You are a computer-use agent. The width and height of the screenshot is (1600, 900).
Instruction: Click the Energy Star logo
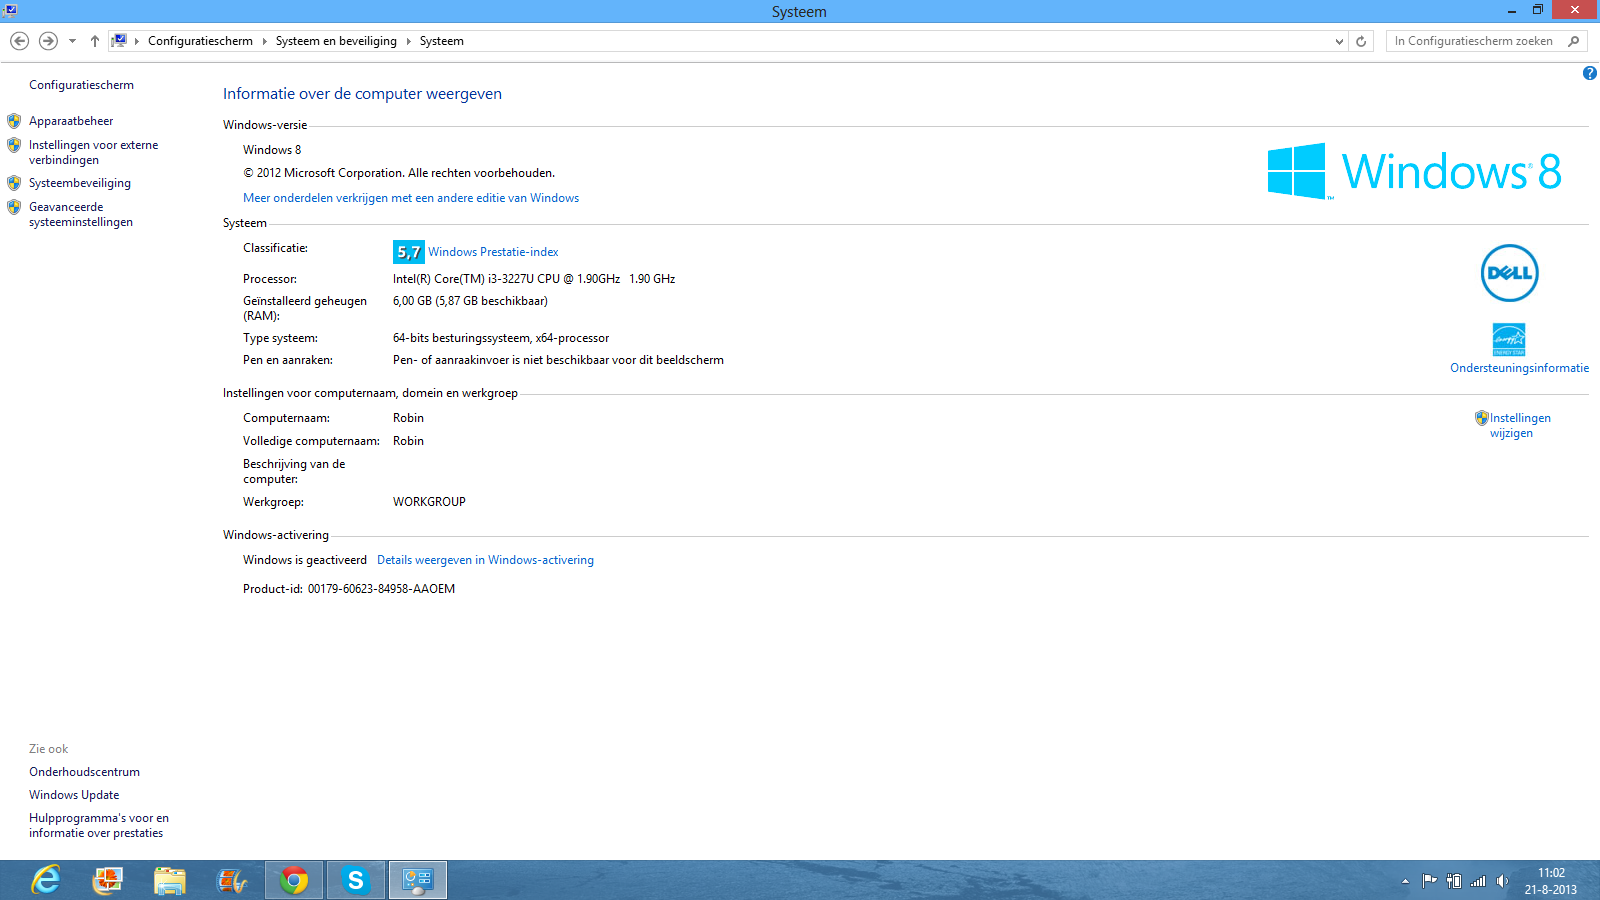click(1509, 339)
